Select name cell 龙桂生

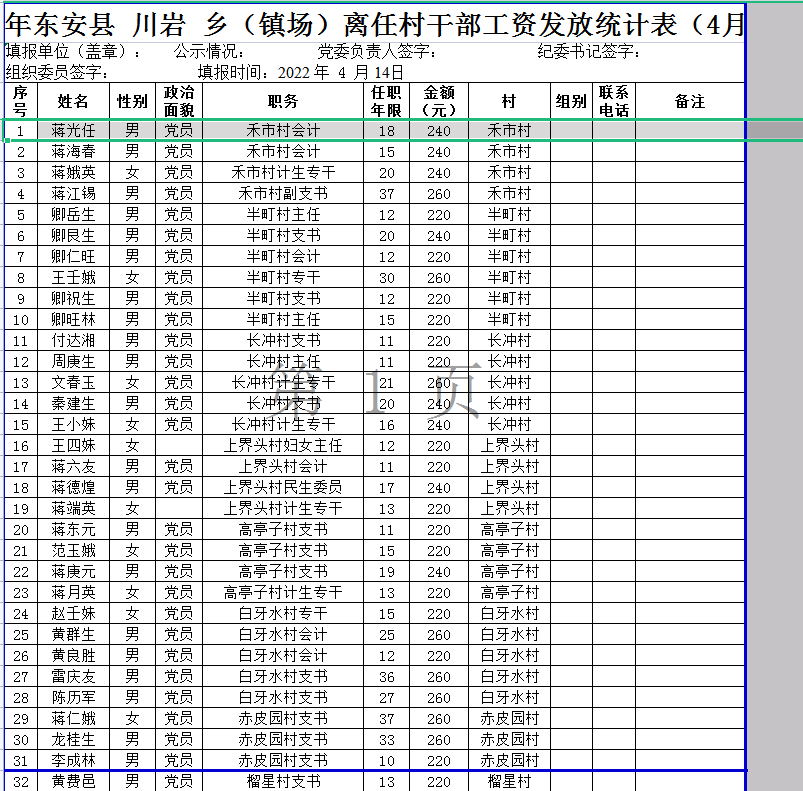(73, 739)
